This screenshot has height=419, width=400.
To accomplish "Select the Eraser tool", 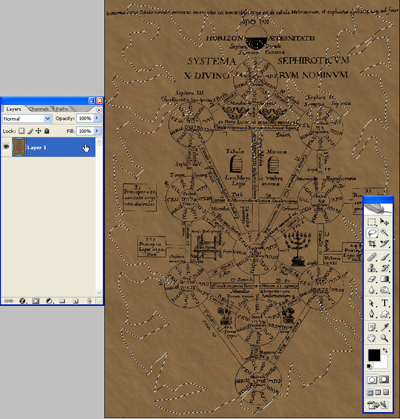I will point(372,279).
